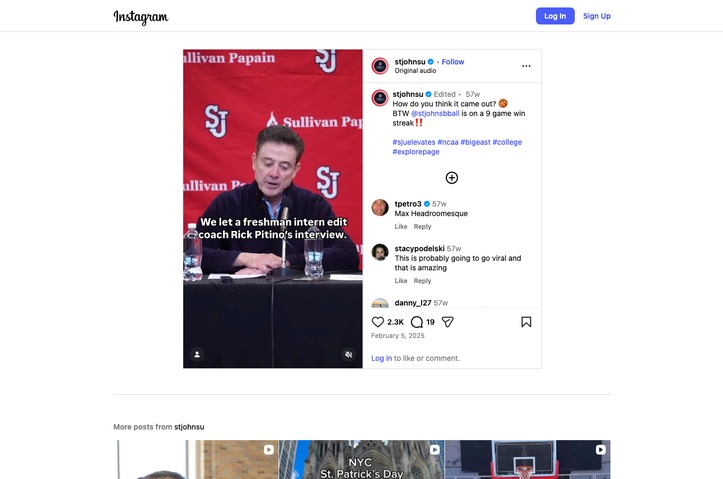The image size is (723, 479).
Task: Open stjohnsu link in More posts heading
Action: (x=189, y=427)
